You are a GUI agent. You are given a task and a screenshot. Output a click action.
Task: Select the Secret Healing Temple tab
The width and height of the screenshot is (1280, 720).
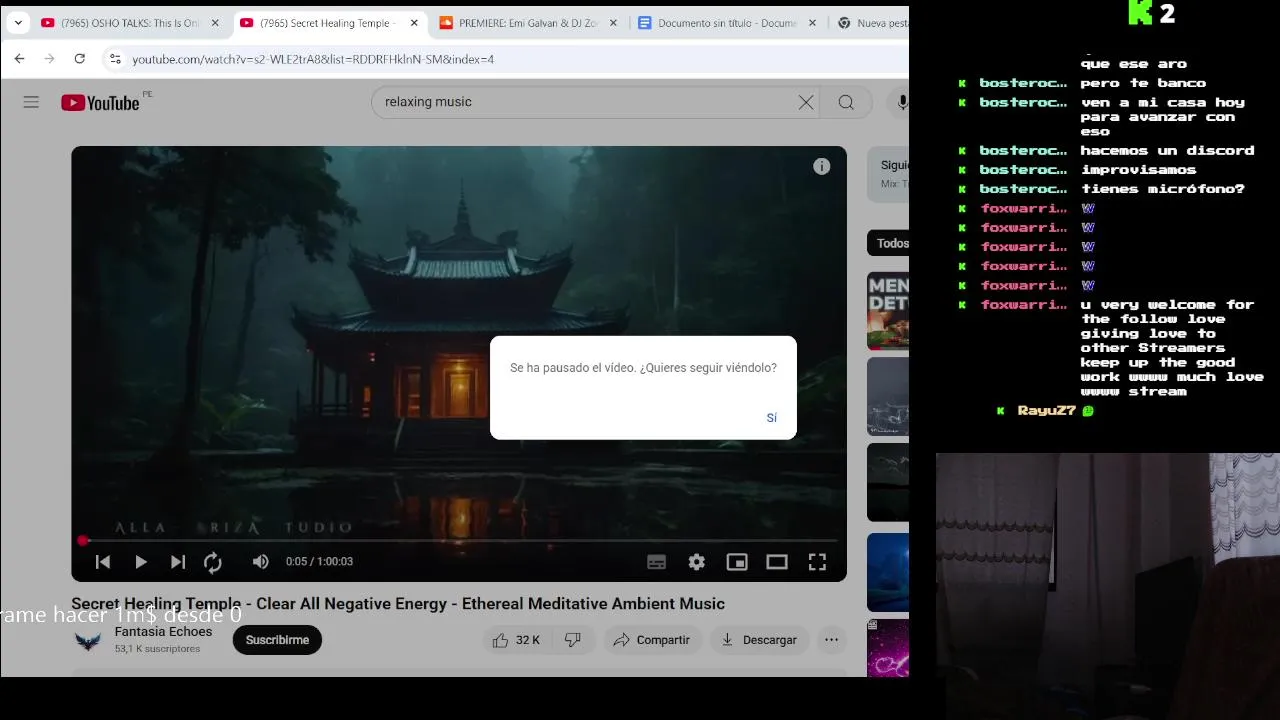pos(328,23)
